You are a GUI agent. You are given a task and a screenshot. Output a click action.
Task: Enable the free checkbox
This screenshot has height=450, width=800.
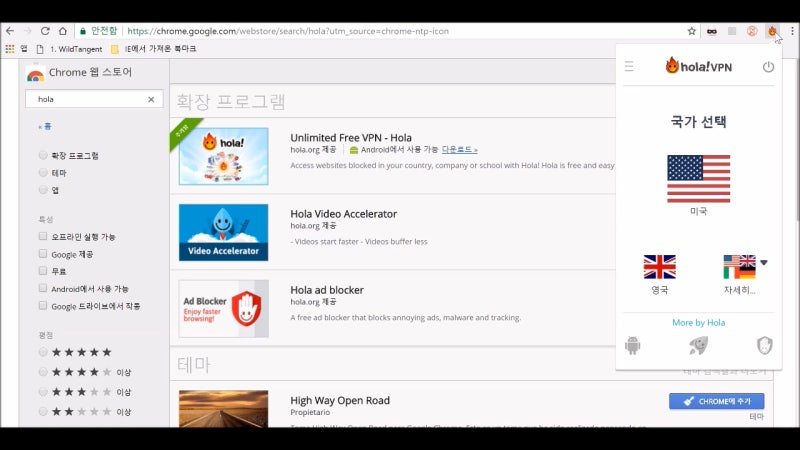[43, 271]
